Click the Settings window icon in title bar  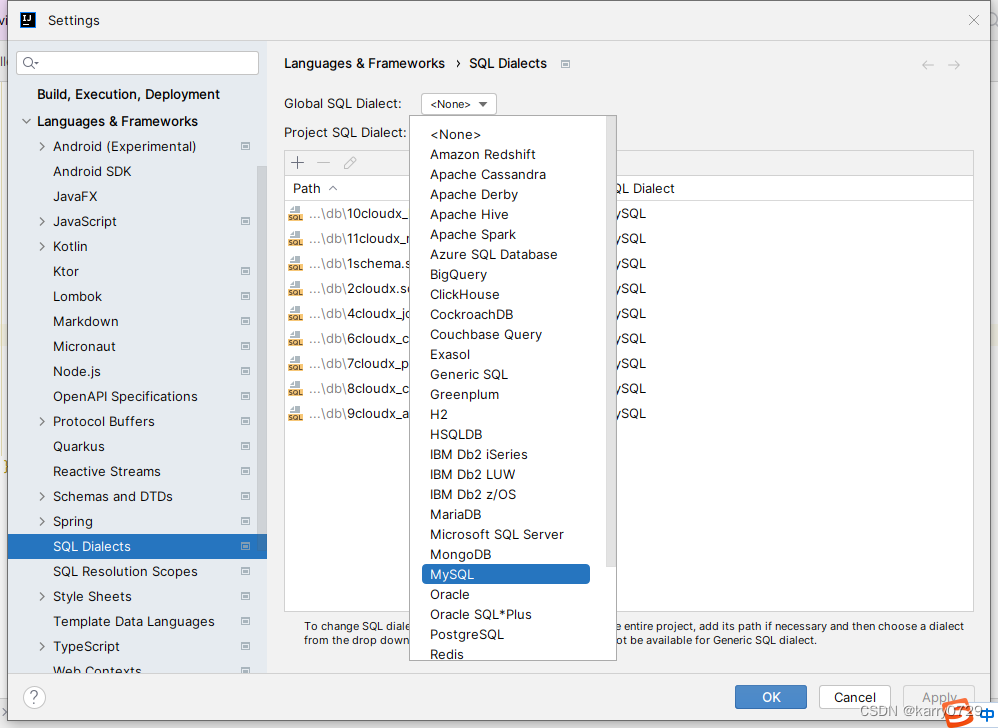[26, 19]
